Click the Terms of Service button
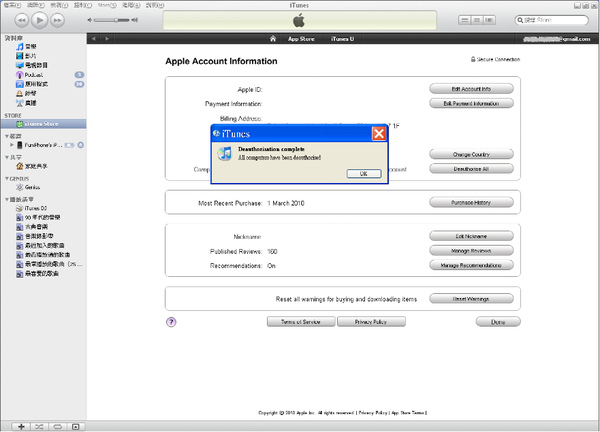The width and height of the screenshot is (600, 432). coord(301,322)
